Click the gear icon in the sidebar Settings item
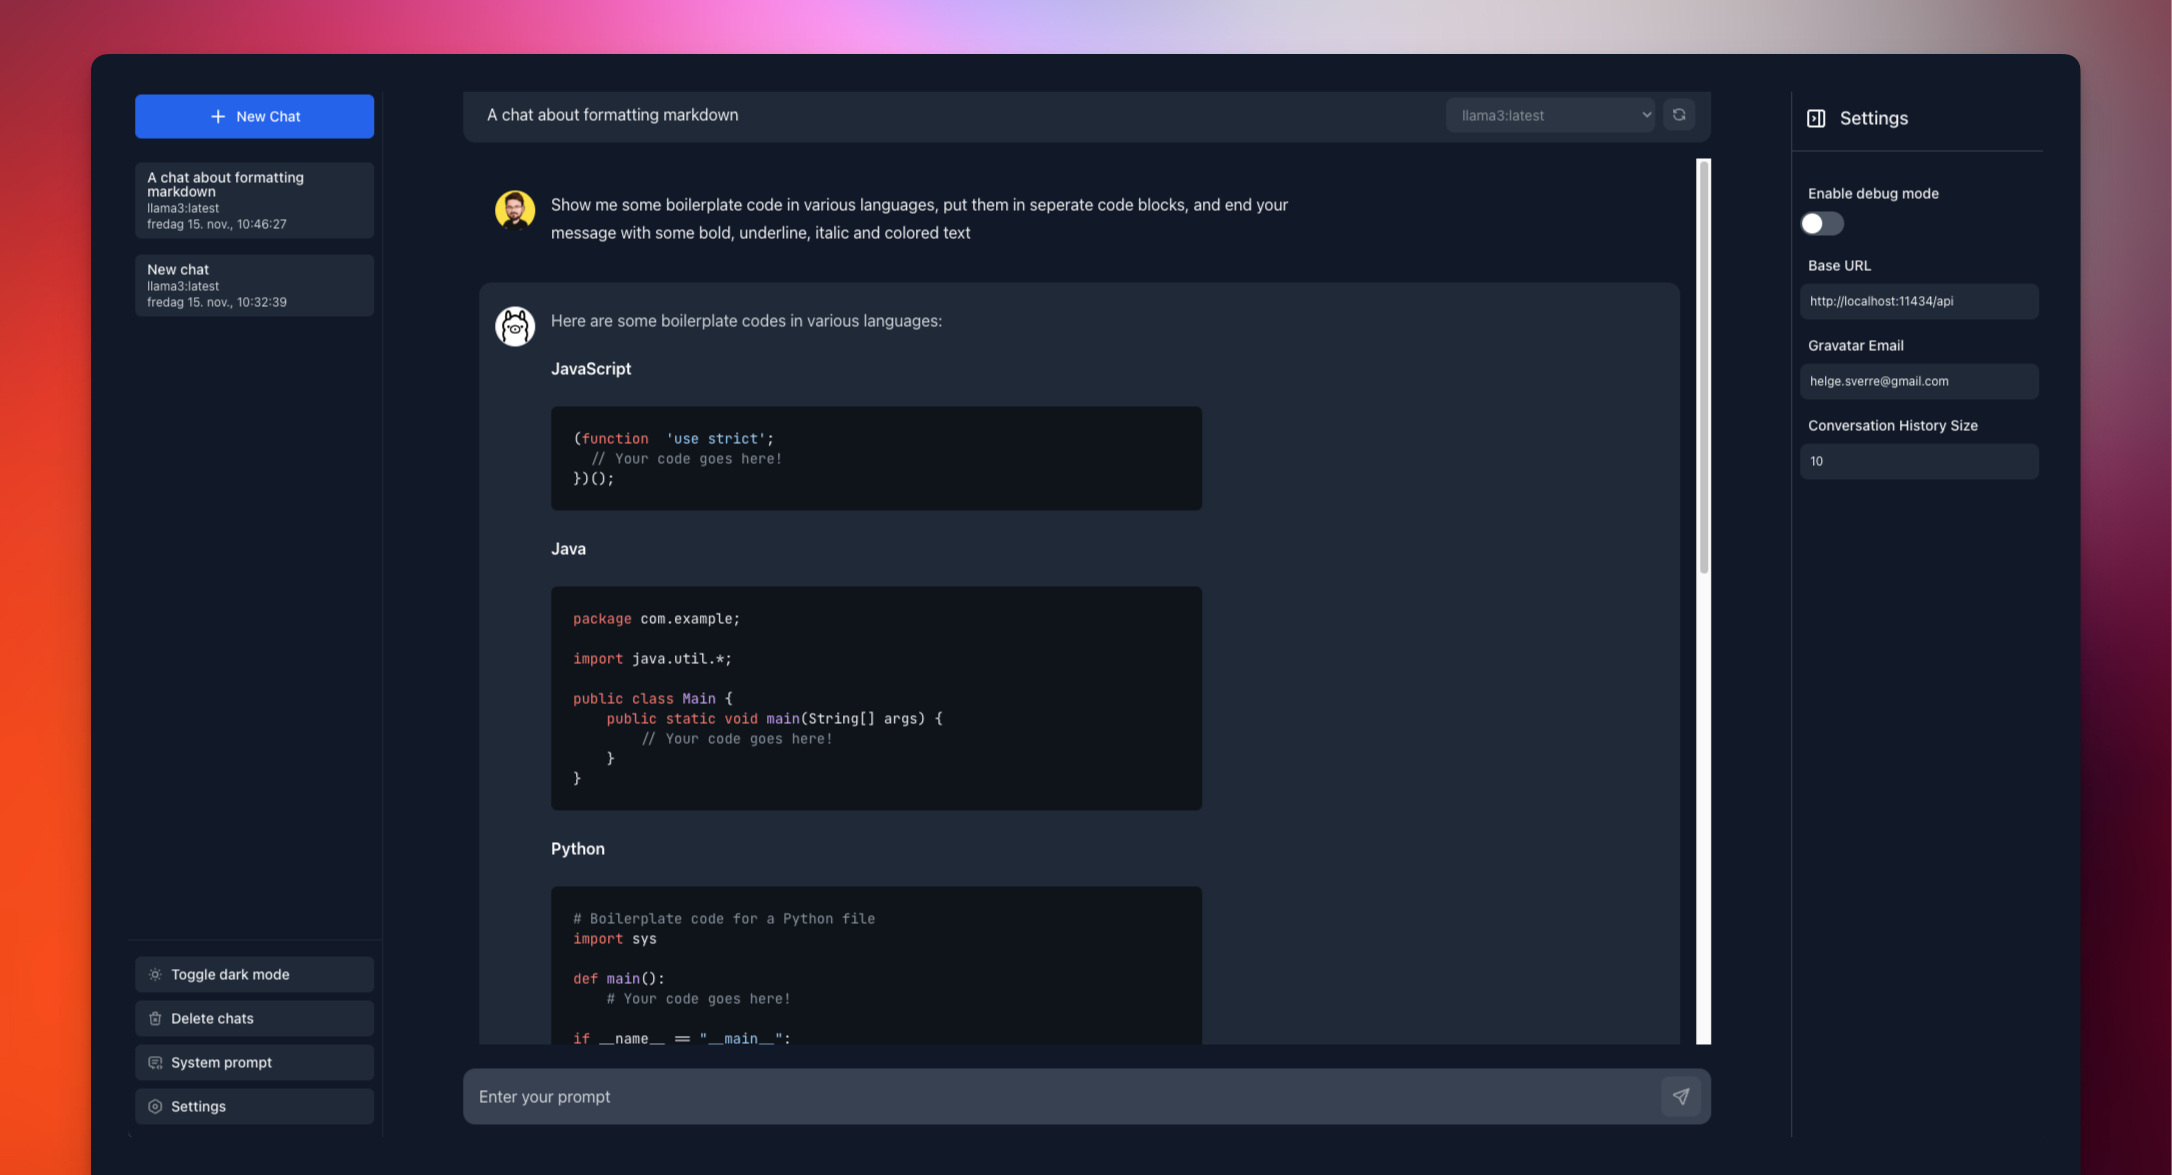The width and height of the screenshot is (2172, 1175). [x=155, y=1106]
